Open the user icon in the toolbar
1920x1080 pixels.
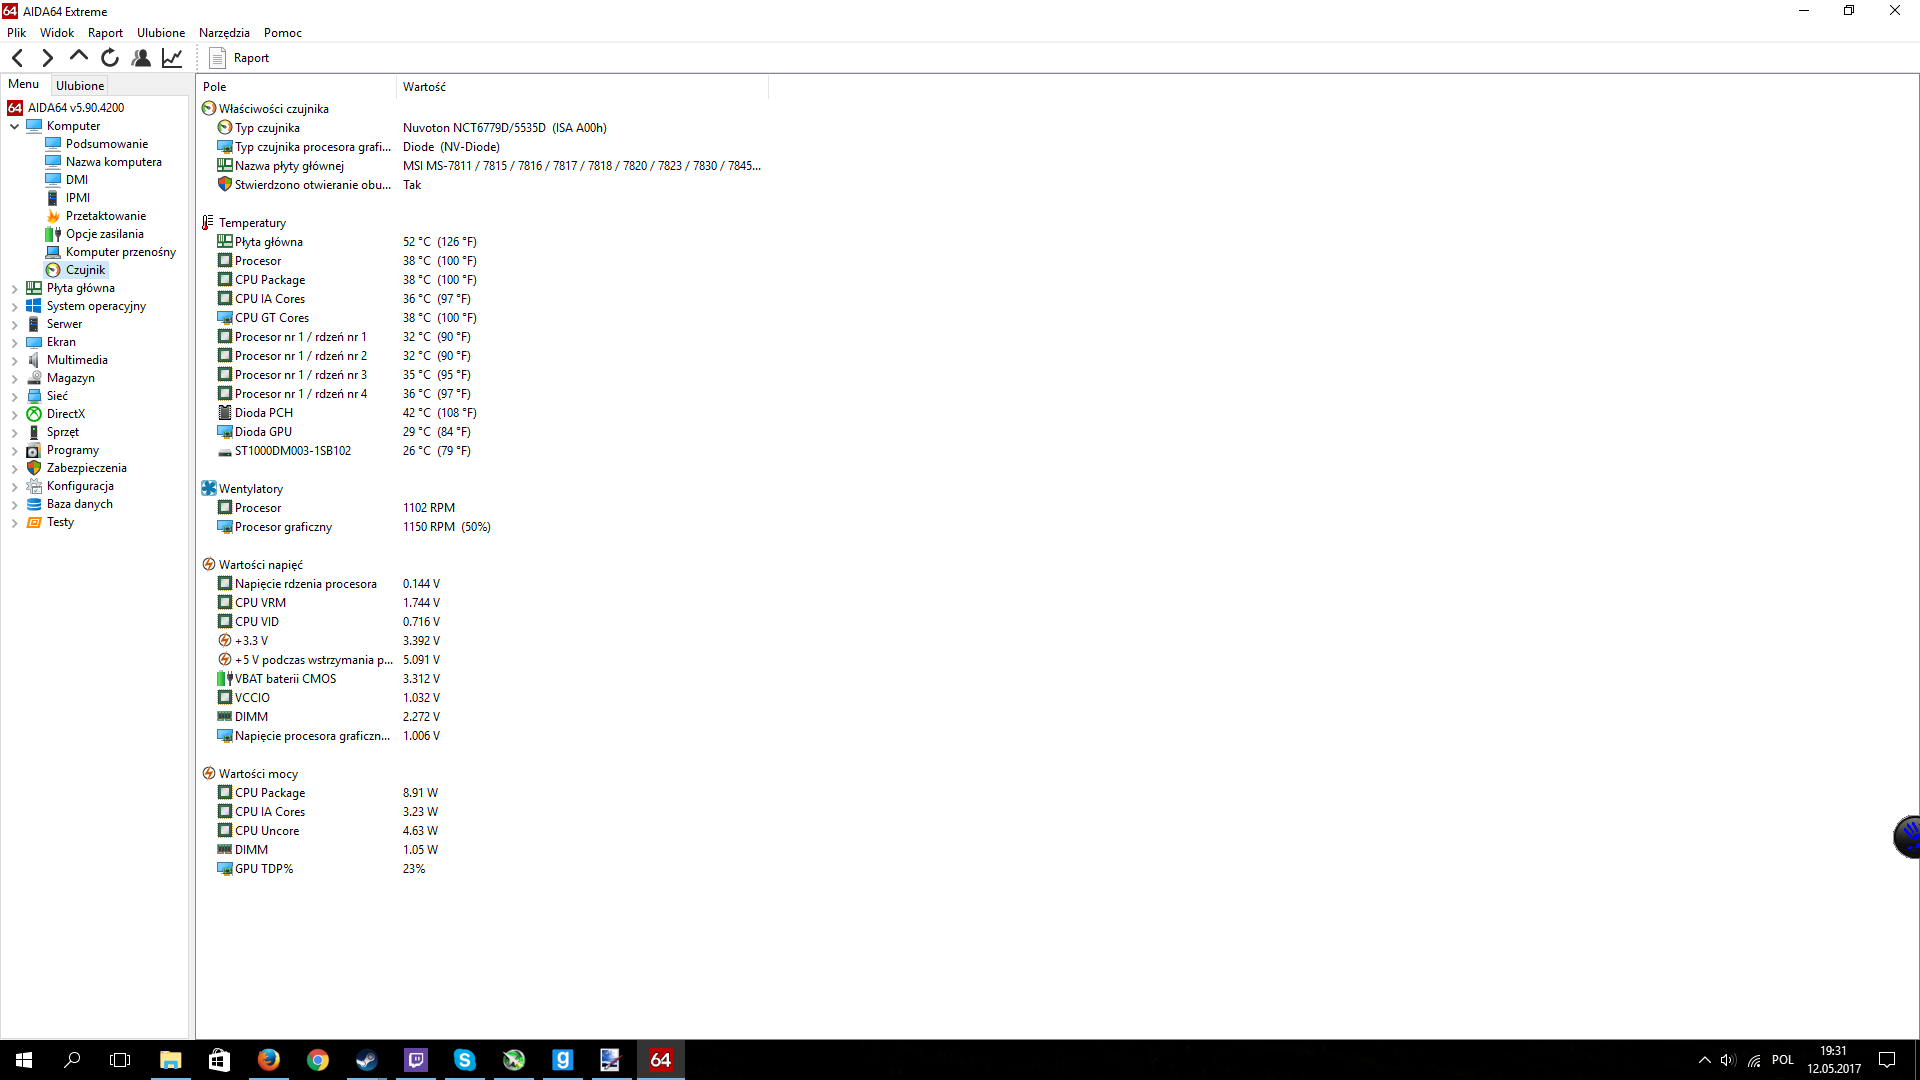[x=141, y=58]
